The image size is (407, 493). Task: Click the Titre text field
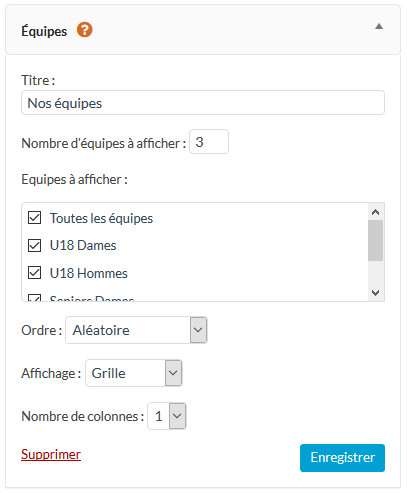tap(203, 103)
